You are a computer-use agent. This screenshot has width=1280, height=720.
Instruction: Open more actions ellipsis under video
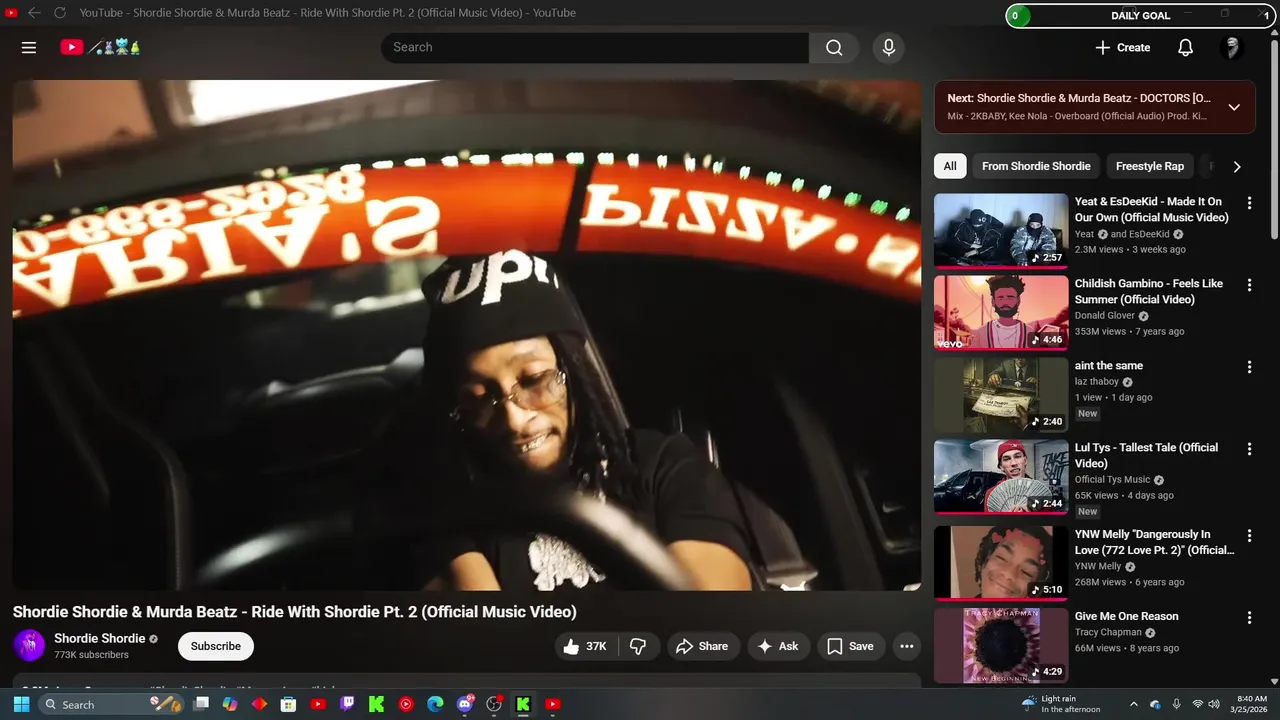pos(906,646)
